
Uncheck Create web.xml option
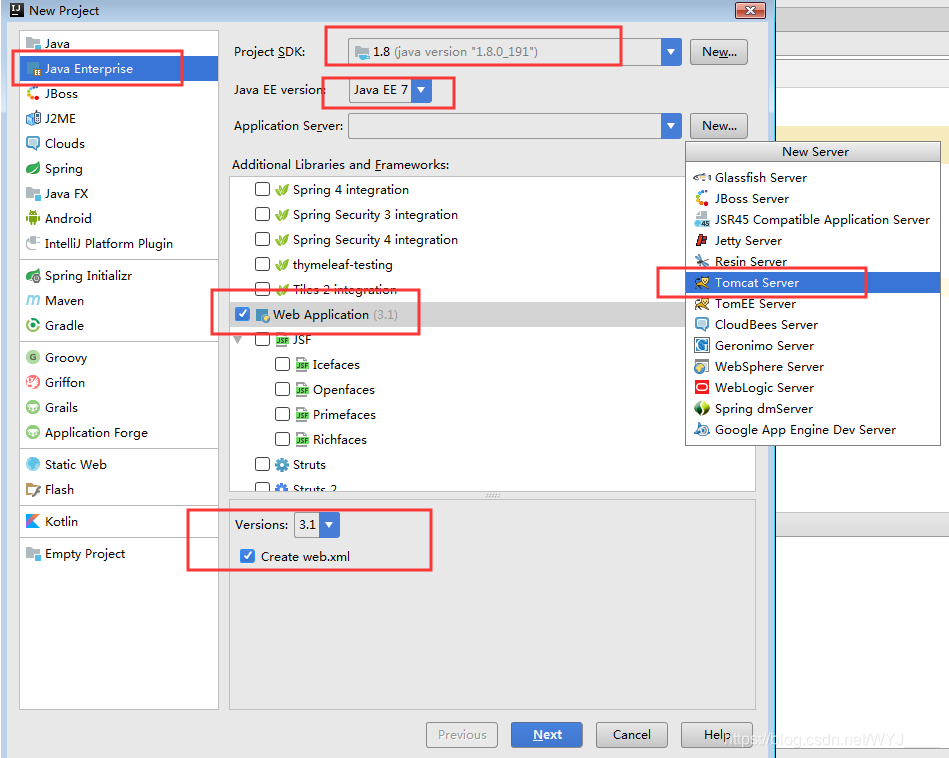tap(248, 556)
